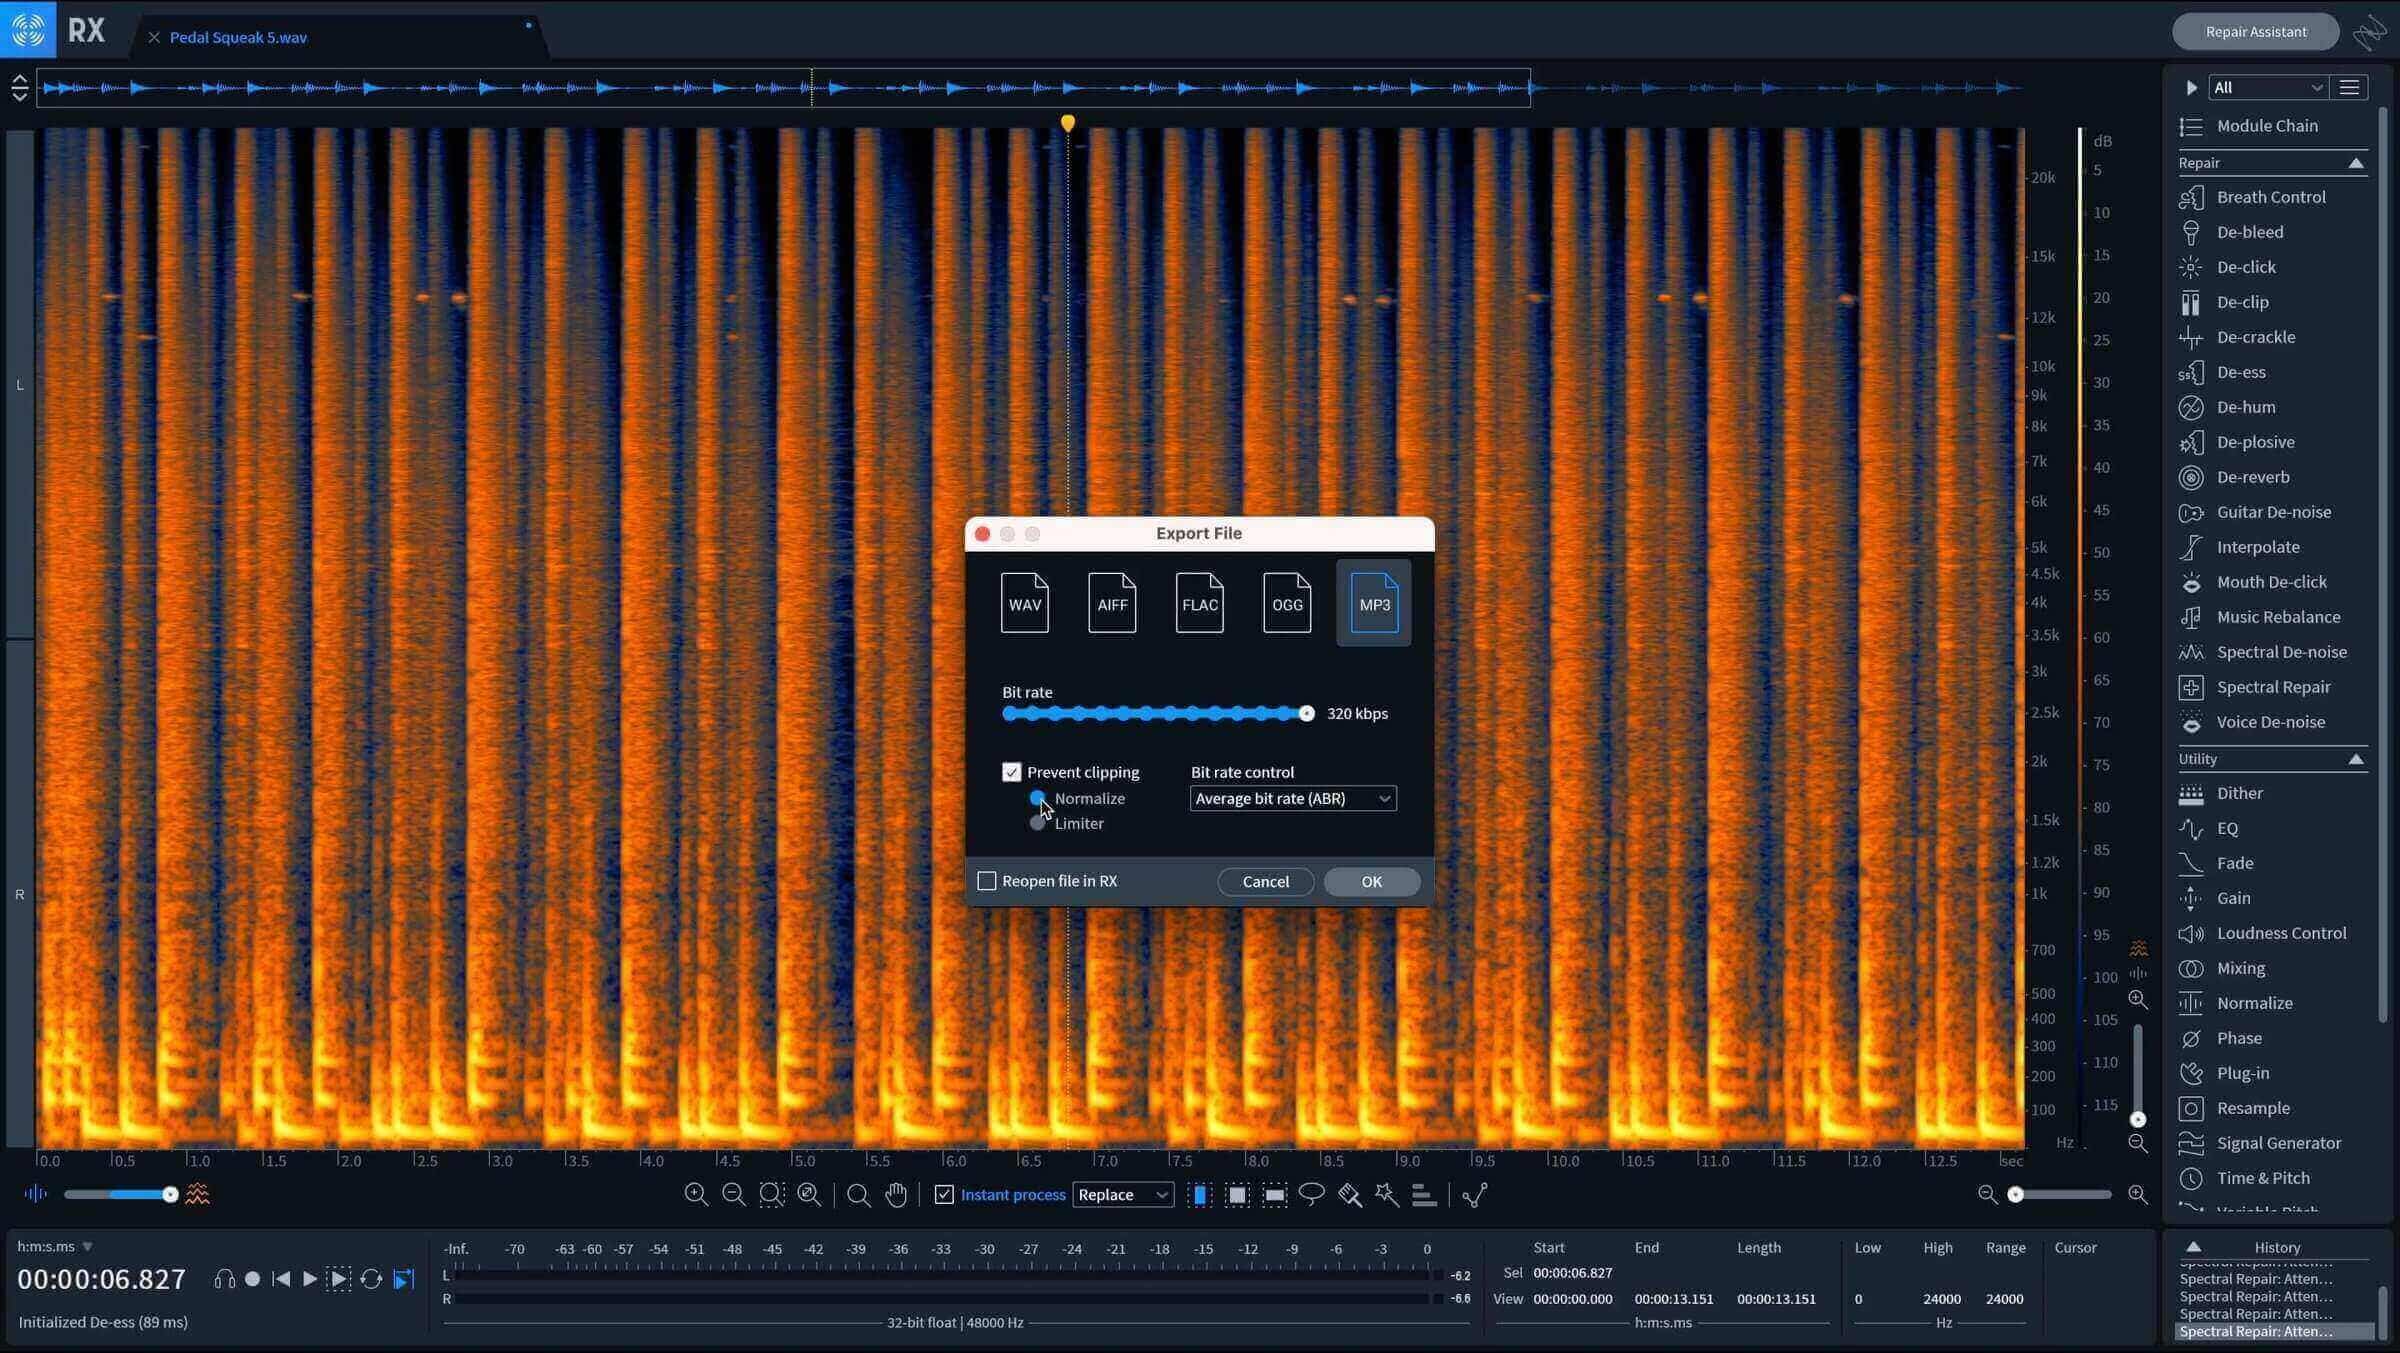Select the magic wand tool

tap(1386, 1195)
